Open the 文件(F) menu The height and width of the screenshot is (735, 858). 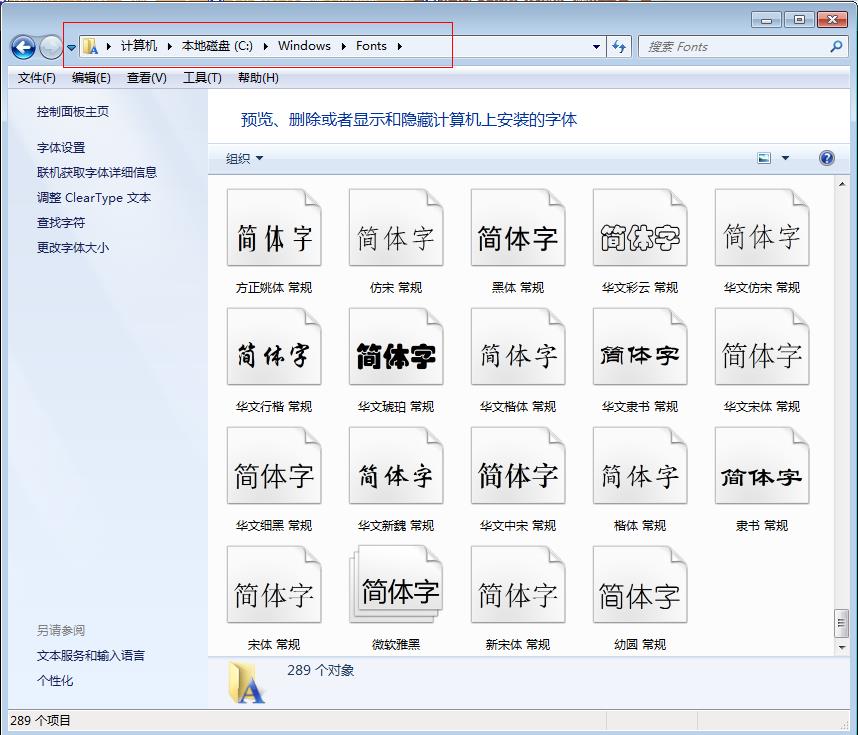pyautogui.click(x=37, y=78)
